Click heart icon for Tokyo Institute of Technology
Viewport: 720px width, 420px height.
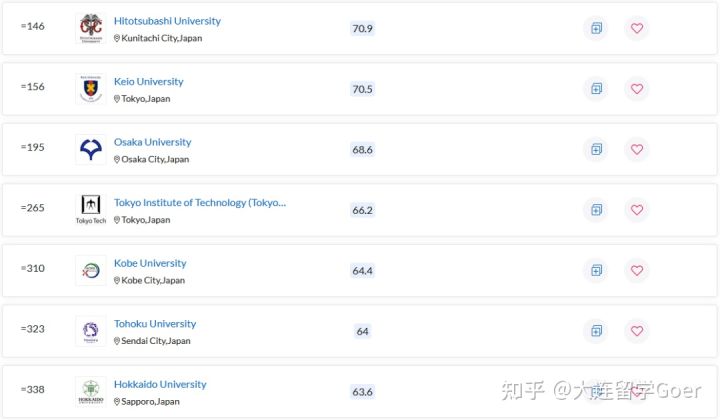click(x=636, y=210)
